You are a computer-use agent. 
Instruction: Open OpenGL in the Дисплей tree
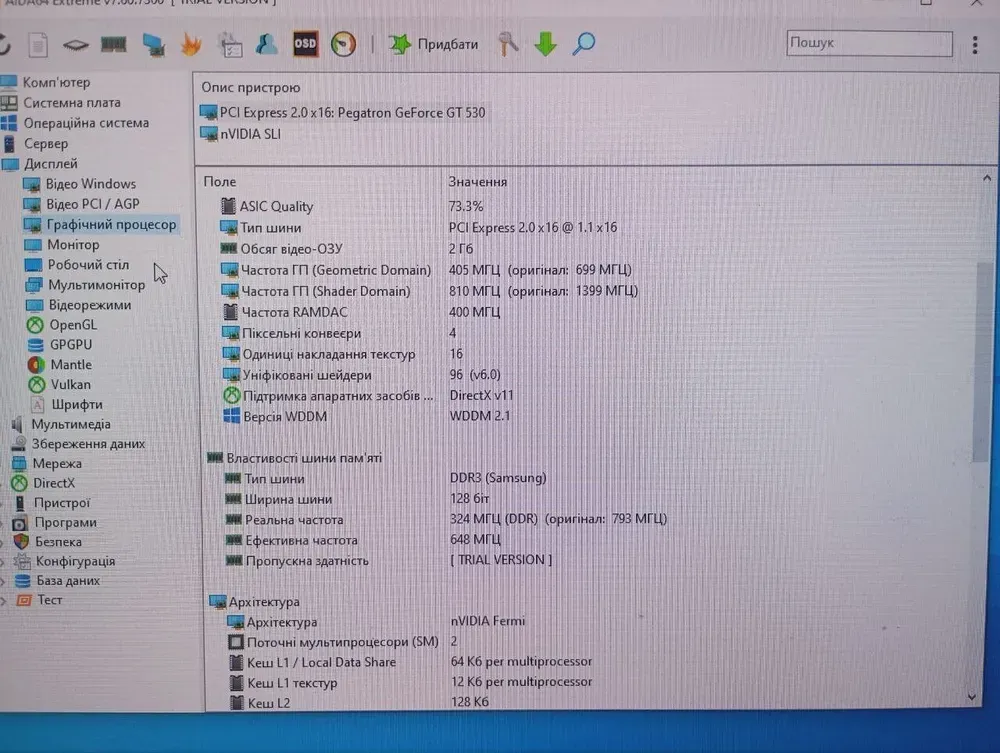(x=73, y=325)
